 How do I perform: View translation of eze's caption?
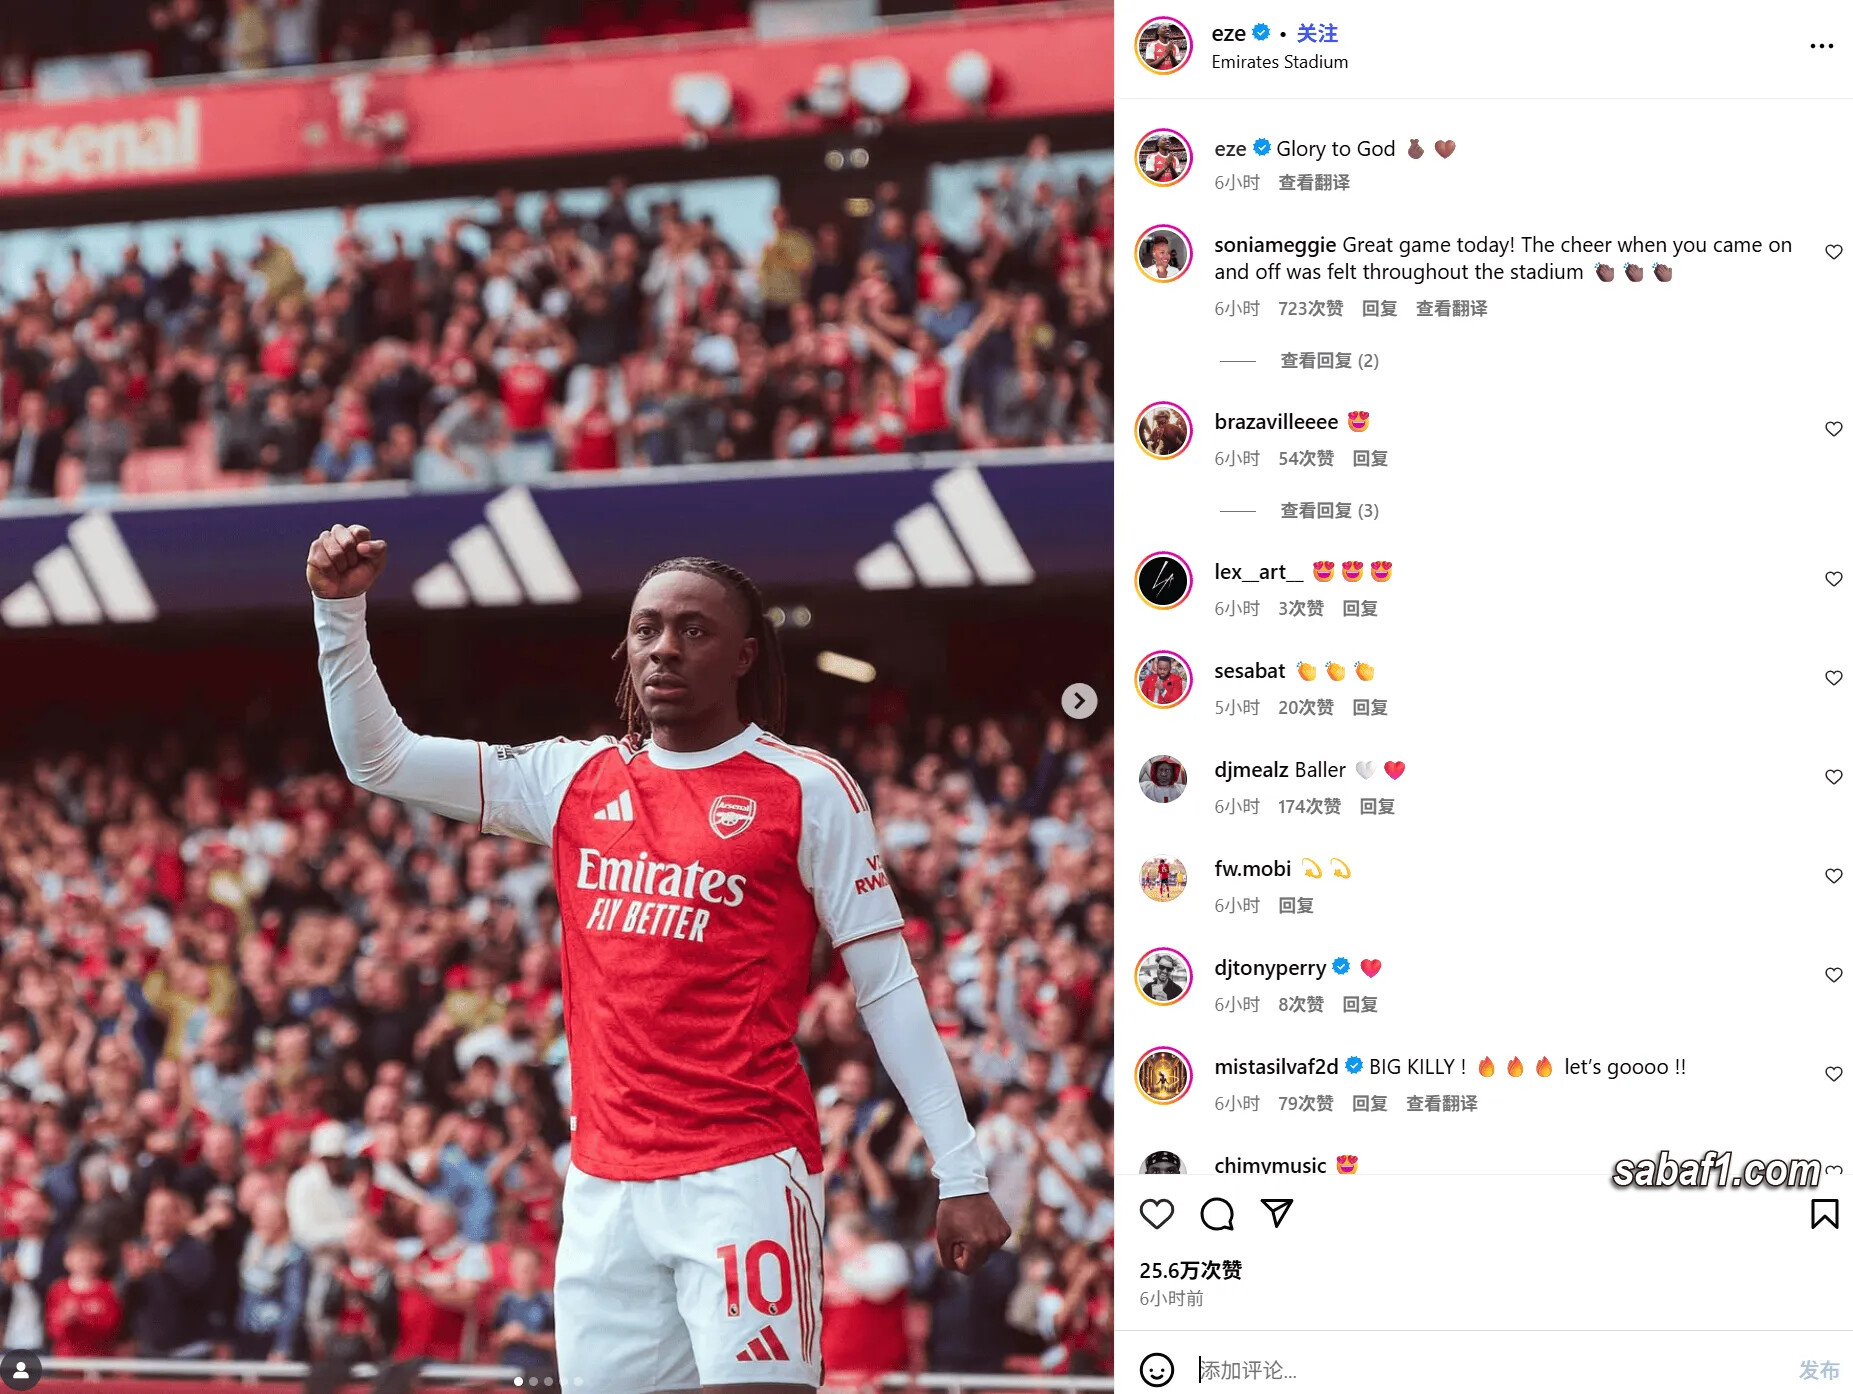click(x=1314, y=183)
